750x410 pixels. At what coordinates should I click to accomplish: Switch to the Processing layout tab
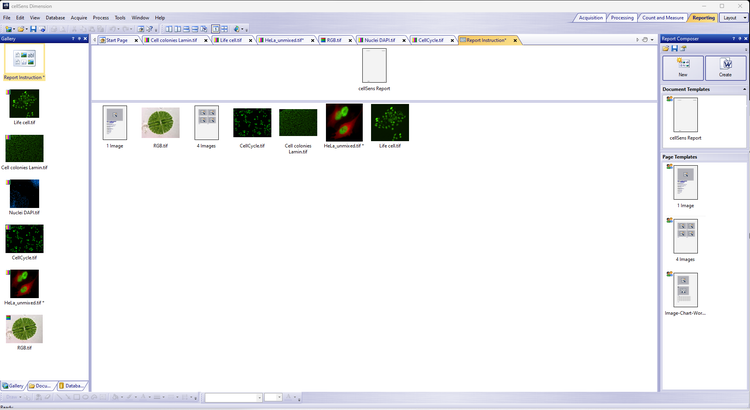(622, 17)
